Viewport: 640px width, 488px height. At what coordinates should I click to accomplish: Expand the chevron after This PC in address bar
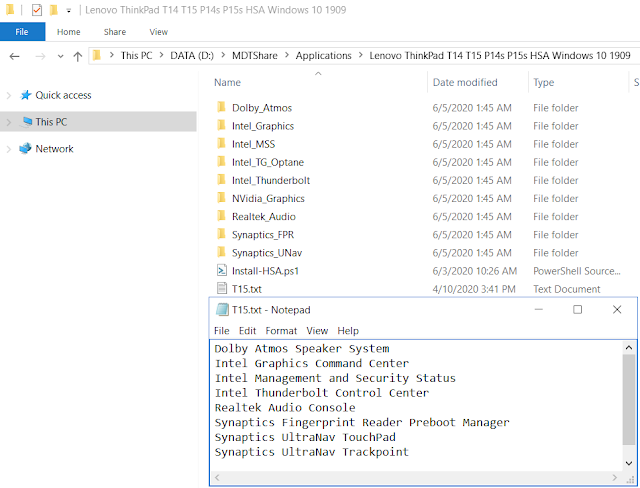click(161, 55)
